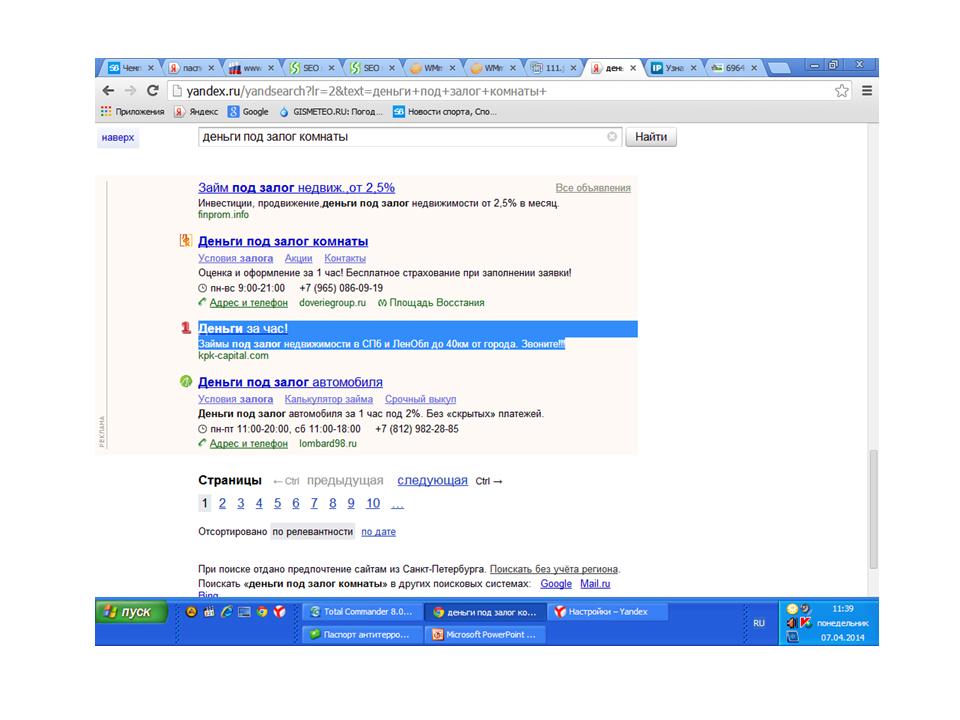Click Контакты sitelink

click(x=345, y=258)
